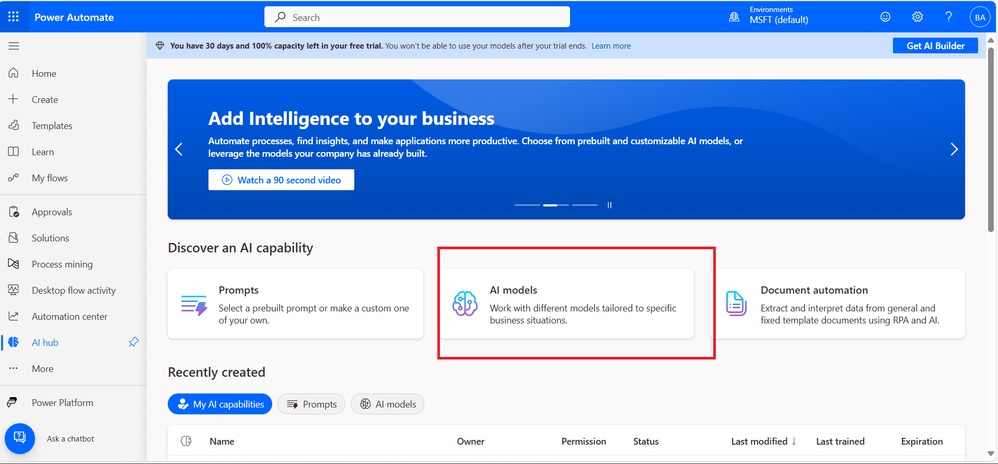Image resolution: width=998 pixels, height=464 pixels.
Task: Click the Home icon in sidebar
Action: pos(13,73)
